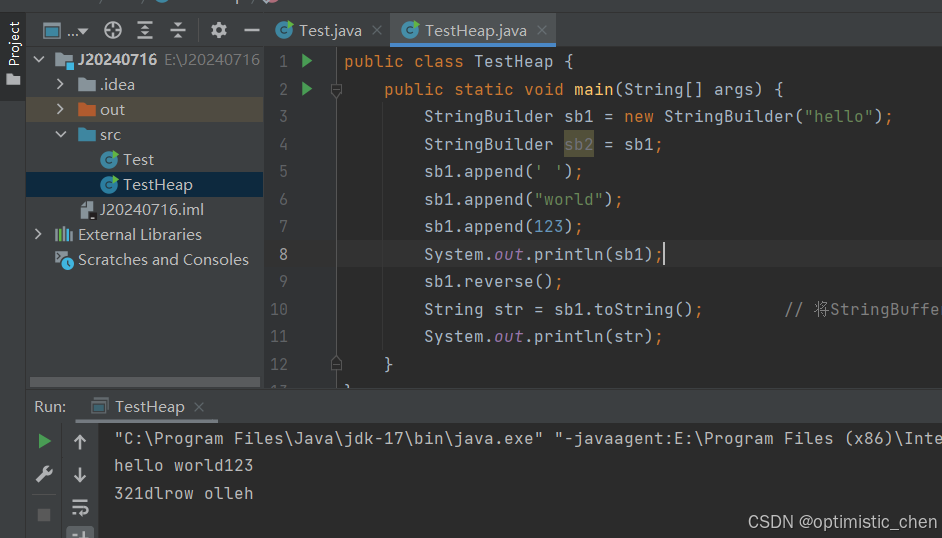Hide the Project panel with the minus icon
The image size is (942, 538).
point(252,30)
